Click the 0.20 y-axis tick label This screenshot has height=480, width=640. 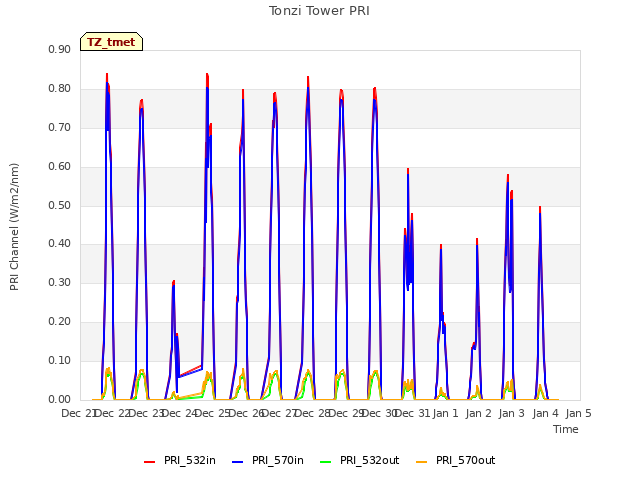pyautogui.click(x=60, y=321)
